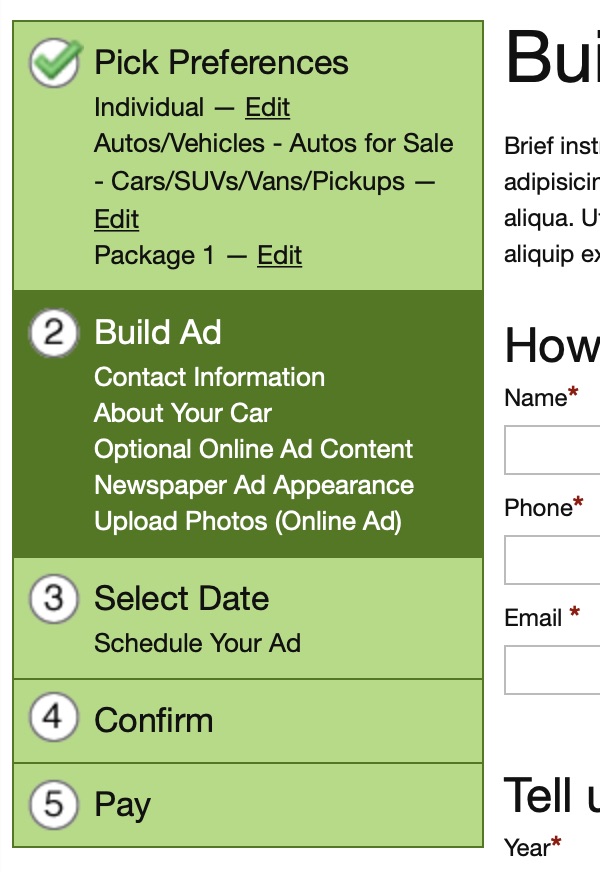Image resolution: width=600 pixels, height=872 pixels.
Task: Open Schedule Your Ad sub-step
Action: [x=197, y=643]
